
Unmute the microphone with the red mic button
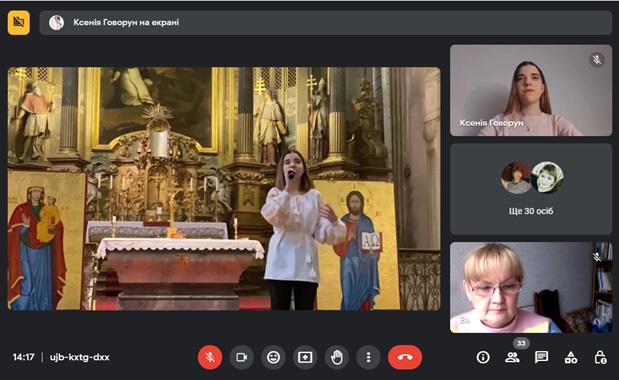coord(210,358)
